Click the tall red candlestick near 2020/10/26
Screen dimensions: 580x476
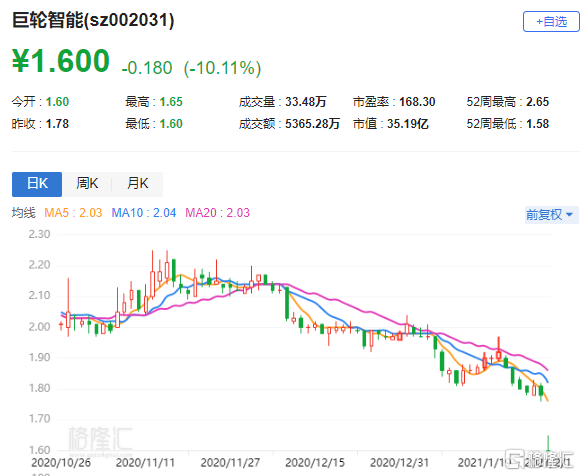68,307
